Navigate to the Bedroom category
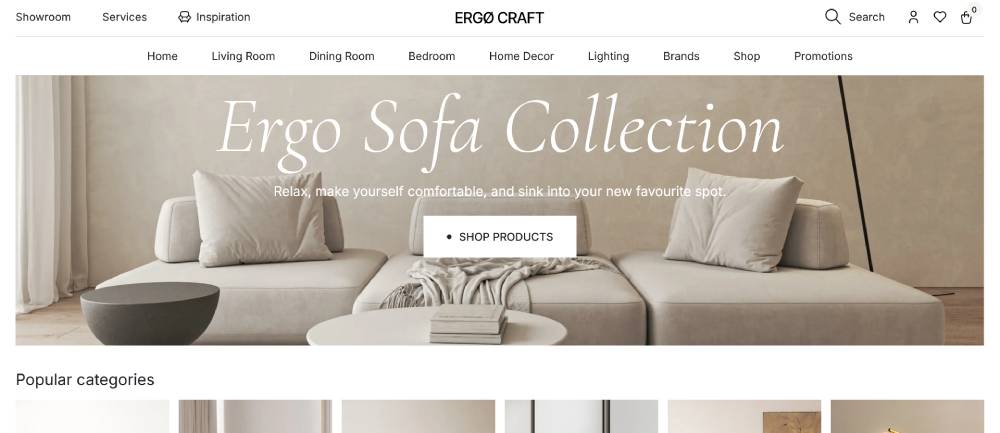The width and height of the screenshot is (1000, 433). point(432,56)
